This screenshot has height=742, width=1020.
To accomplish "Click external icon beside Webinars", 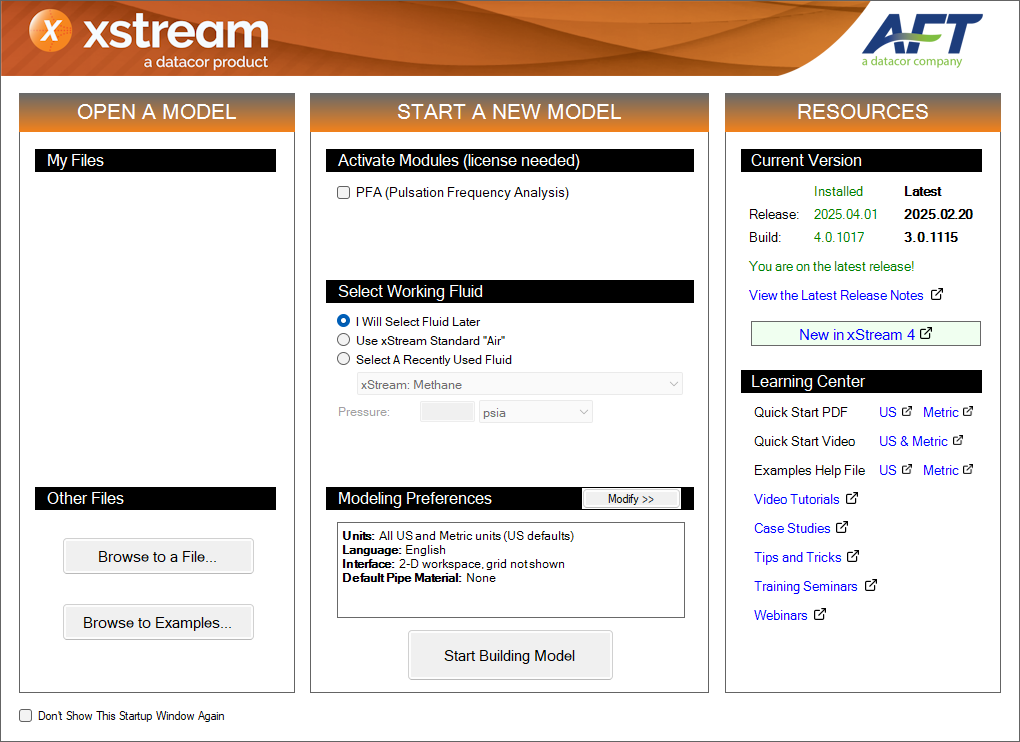I will pyautogui.click(x=820, y=614).
